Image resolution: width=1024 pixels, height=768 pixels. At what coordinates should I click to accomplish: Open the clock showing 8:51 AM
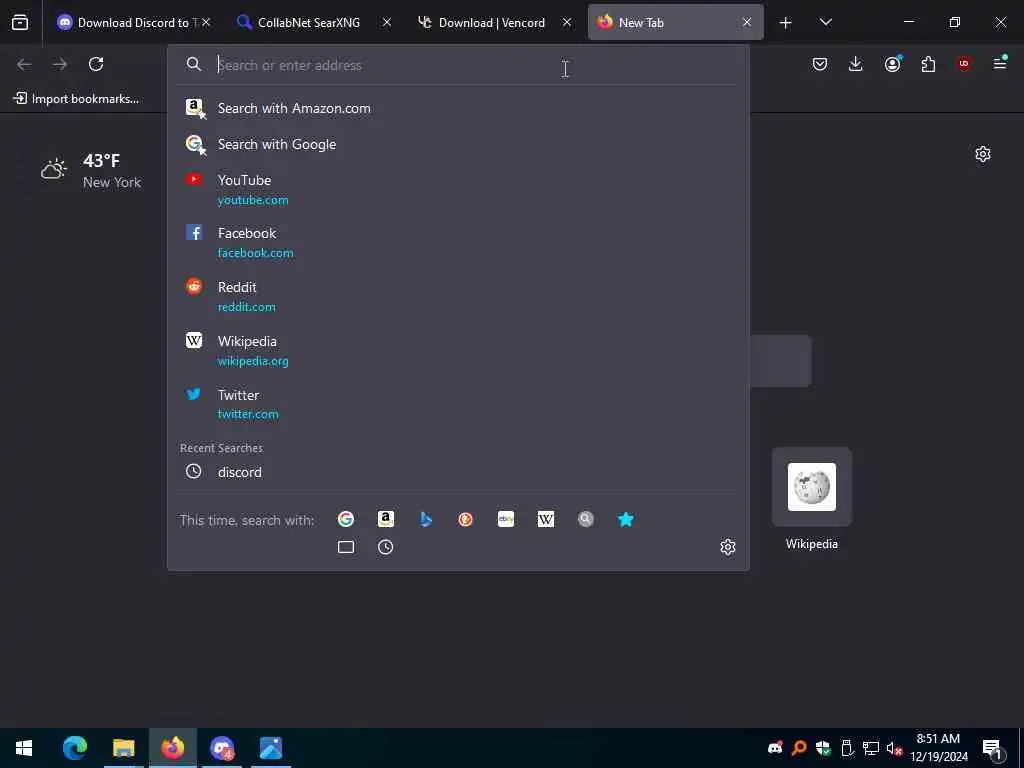[x=938, y=748]
